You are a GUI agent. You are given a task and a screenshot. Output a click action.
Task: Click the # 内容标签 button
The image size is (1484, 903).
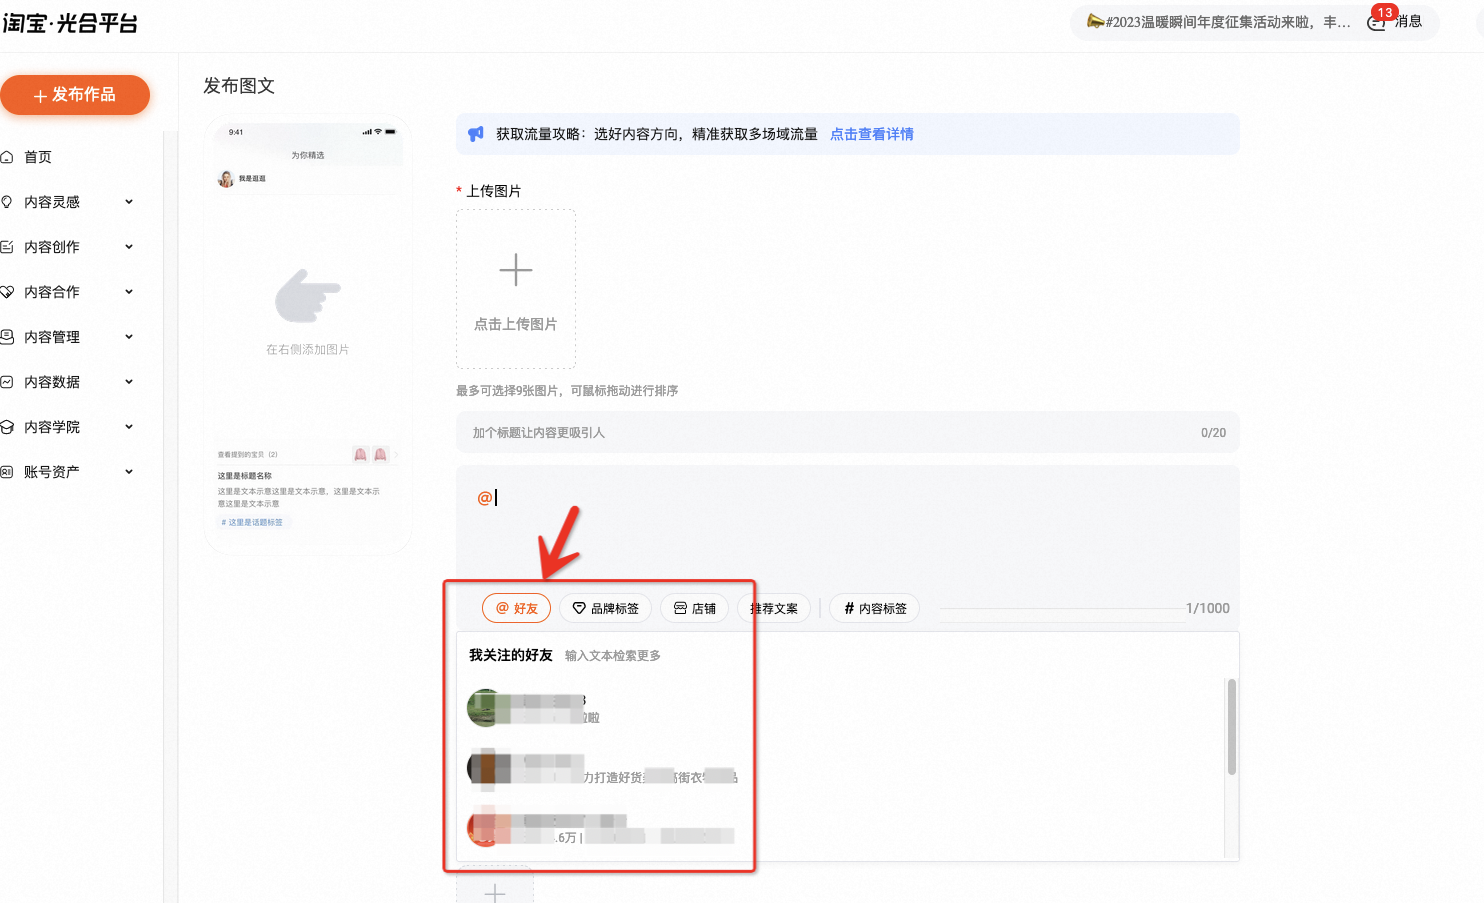[874, 608]
